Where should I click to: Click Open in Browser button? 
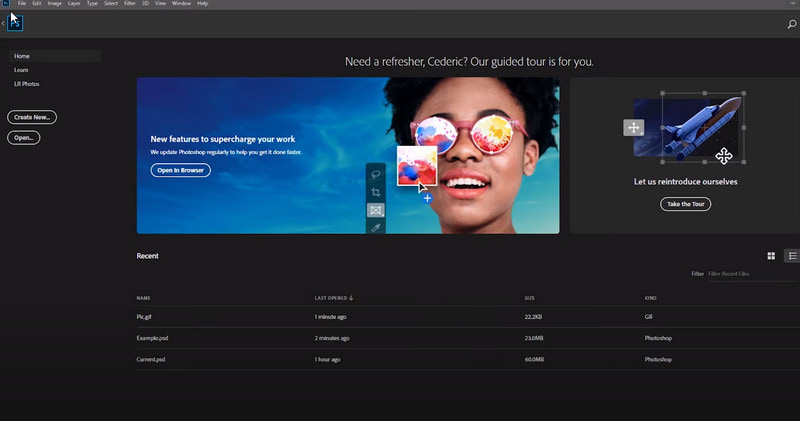coord(181,170)
